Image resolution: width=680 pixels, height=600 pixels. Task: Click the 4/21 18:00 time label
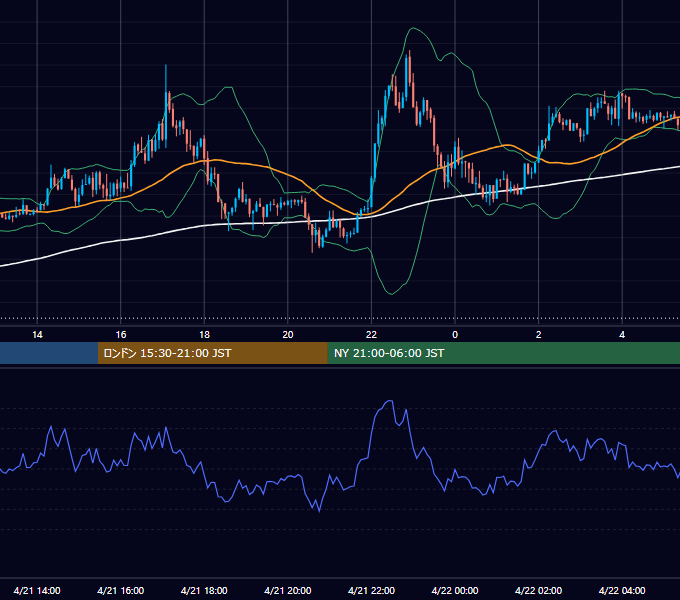click(x=204, y=590)
